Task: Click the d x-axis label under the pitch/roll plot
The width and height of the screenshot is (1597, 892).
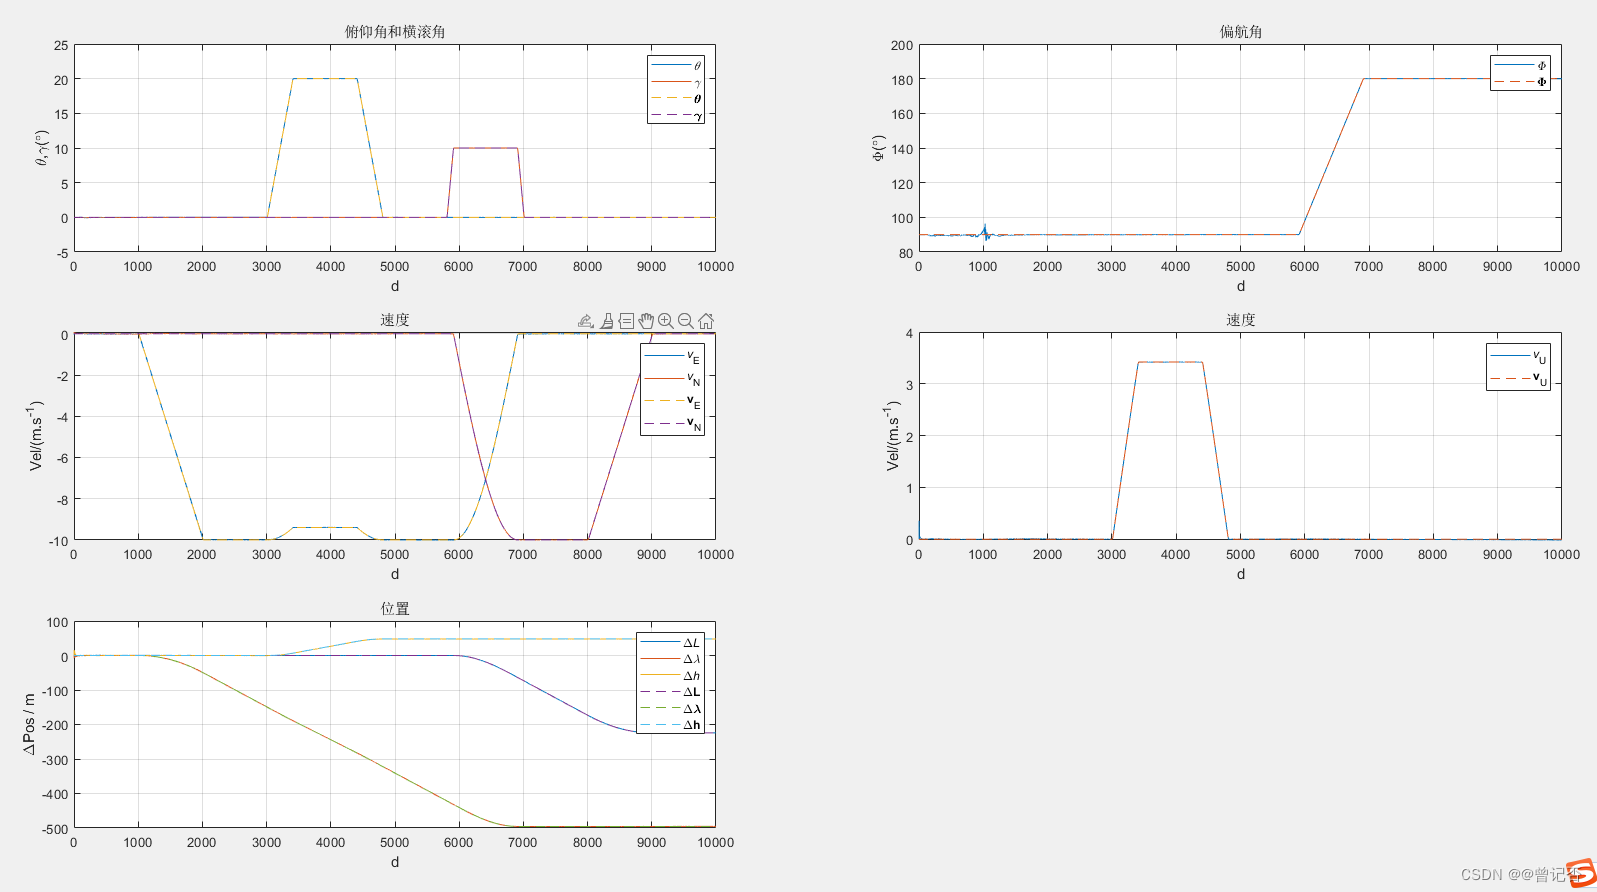Action: (x=395, y=286)
